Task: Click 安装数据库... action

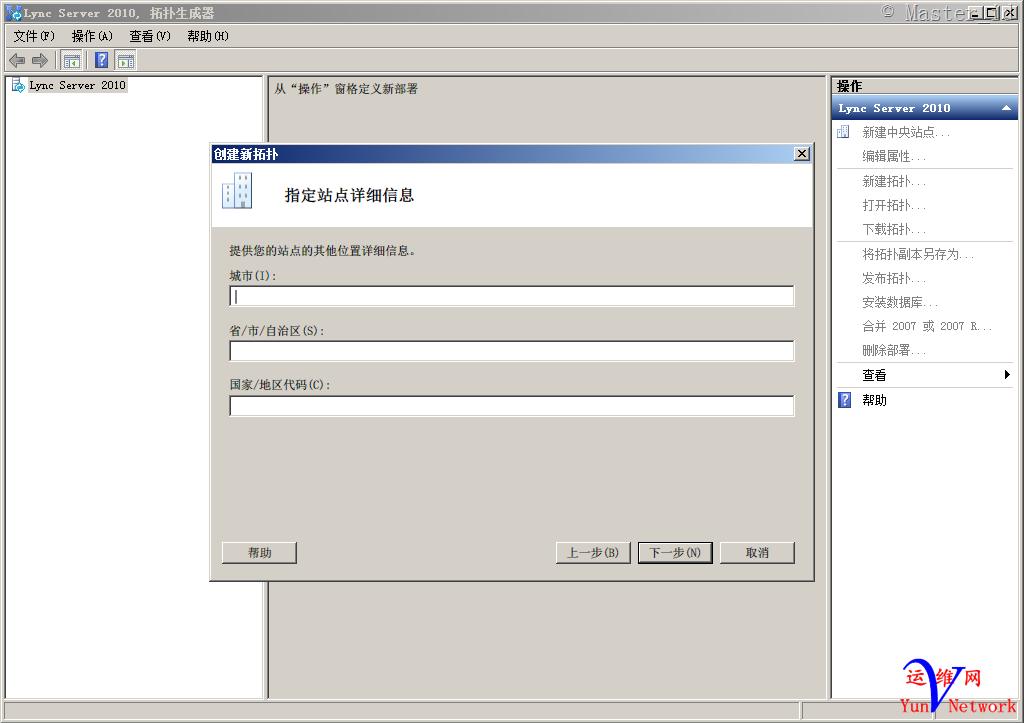Action: pos(900,302)
